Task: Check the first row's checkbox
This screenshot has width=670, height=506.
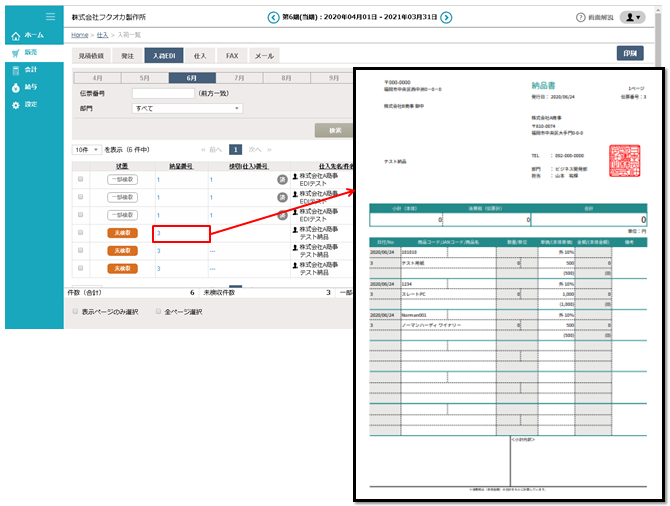Action: [81, 179]
